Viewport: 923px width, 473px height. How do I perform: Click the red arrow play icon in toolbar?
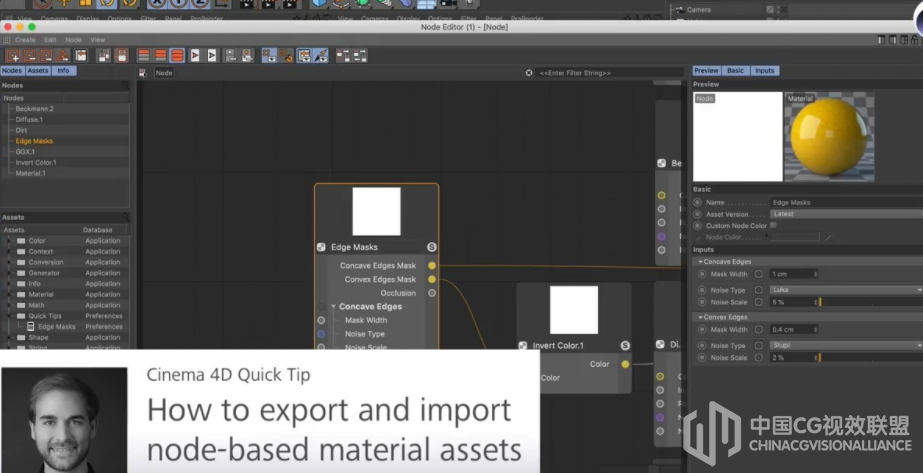pos(195,56)
